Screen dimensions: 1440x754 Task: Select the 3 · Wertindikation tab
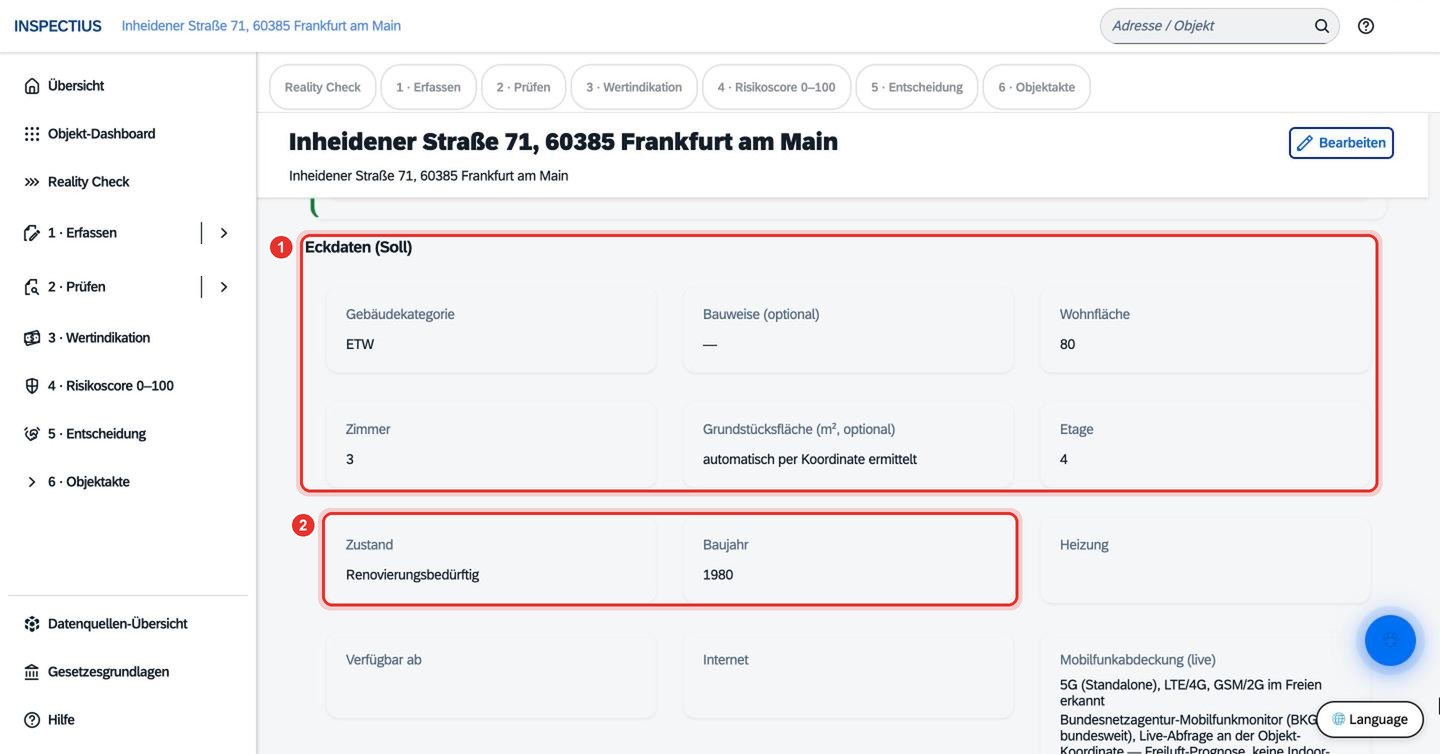coord(634,87)
